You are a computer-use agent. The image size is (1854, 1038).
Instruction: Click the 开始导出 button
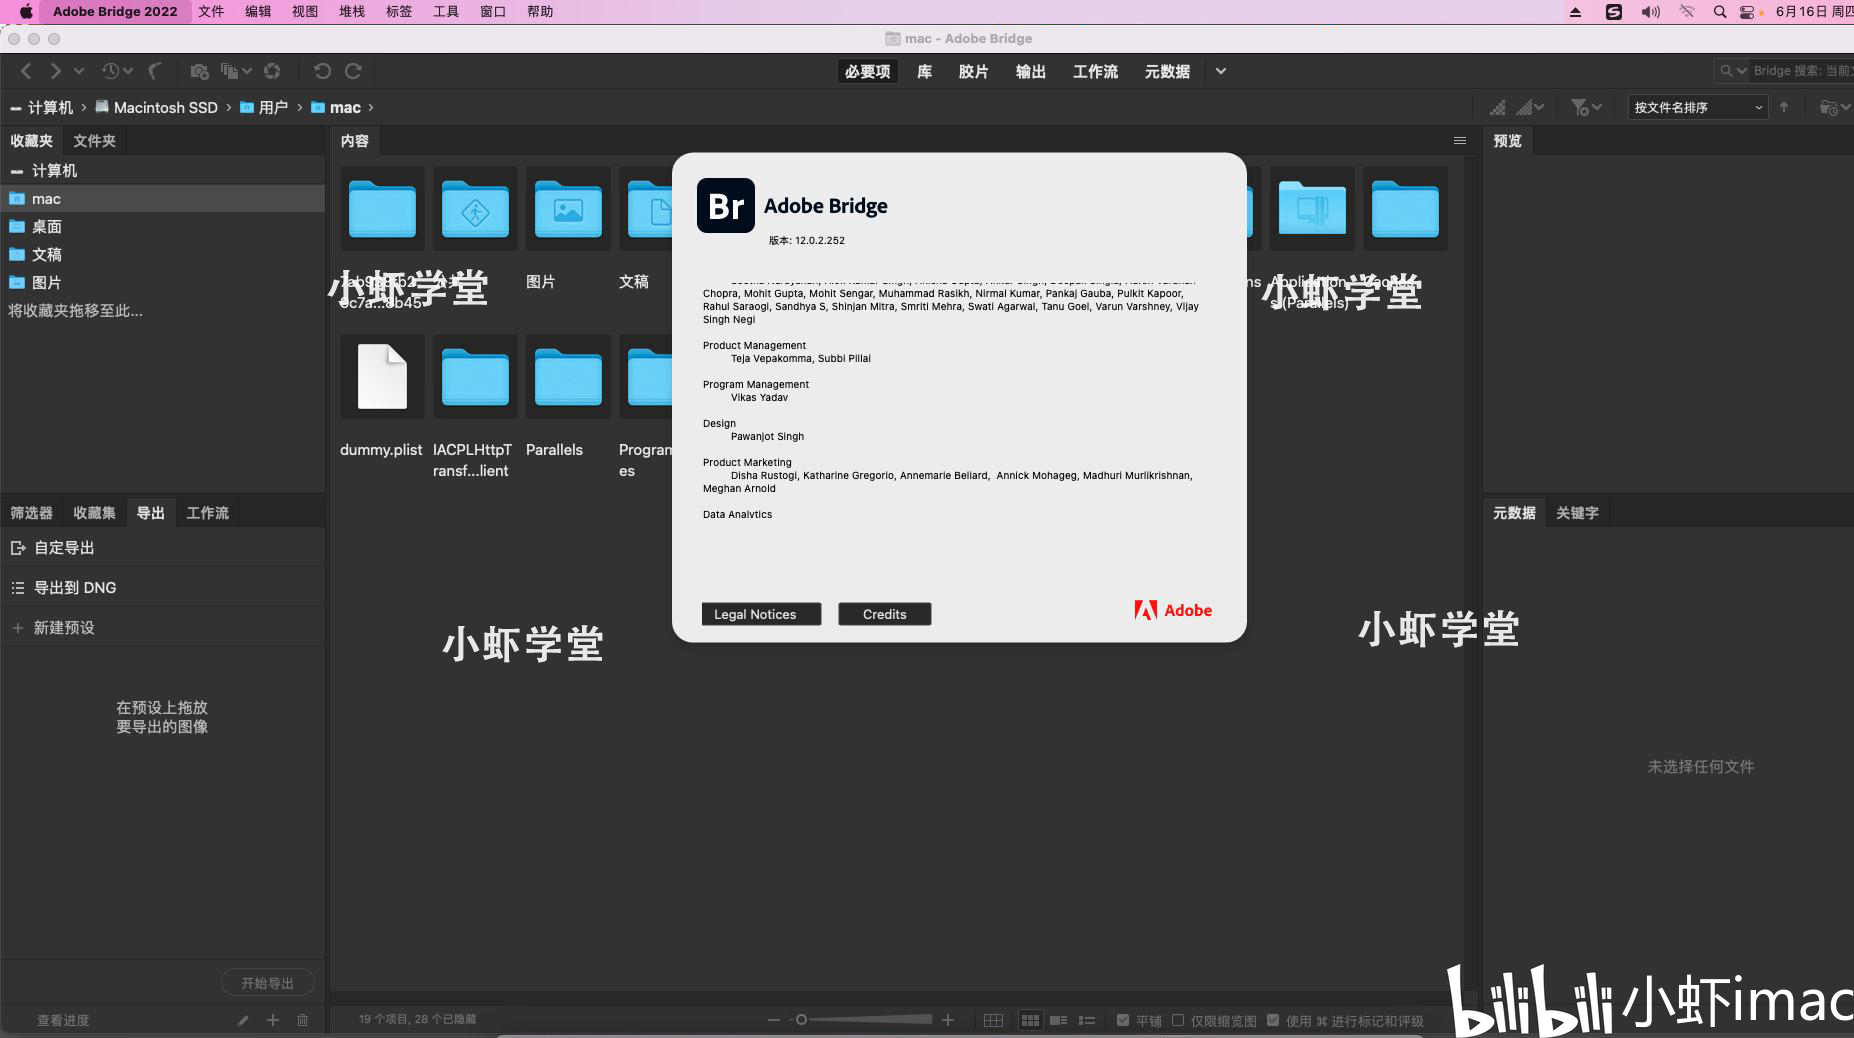(267, 981)
